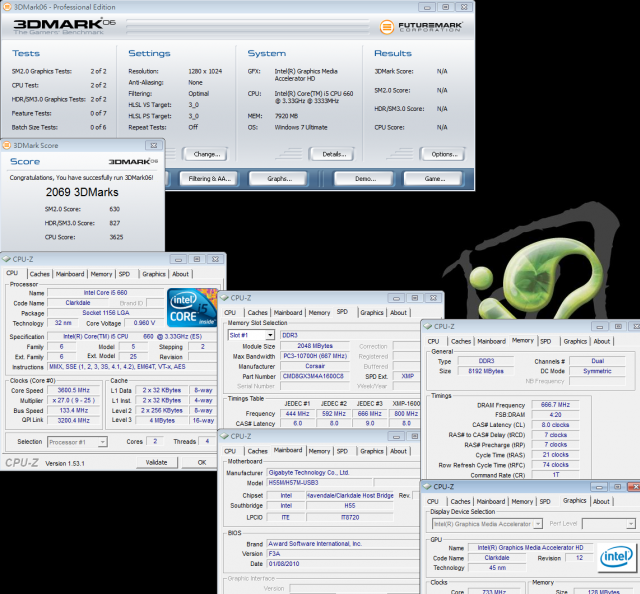Screen dimensions: 640x594
Task: Click the CPU-Z title icon of the Graphics window
Action: tap(427, 487)
